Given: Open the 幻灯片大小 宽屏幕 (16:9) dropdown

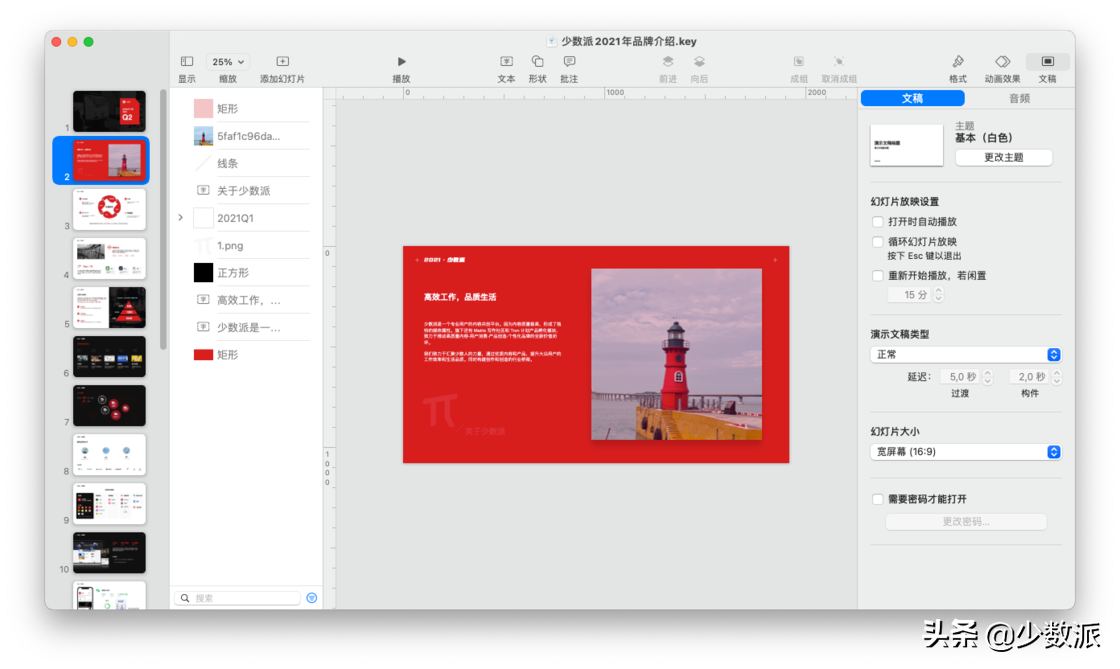Looking at the screenshot, I should [966, 452].
